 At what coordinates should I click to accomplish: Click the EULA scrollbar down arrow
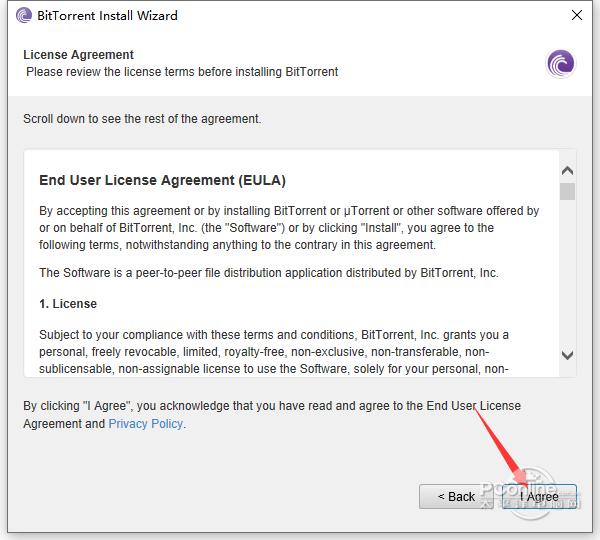(567, 355)
